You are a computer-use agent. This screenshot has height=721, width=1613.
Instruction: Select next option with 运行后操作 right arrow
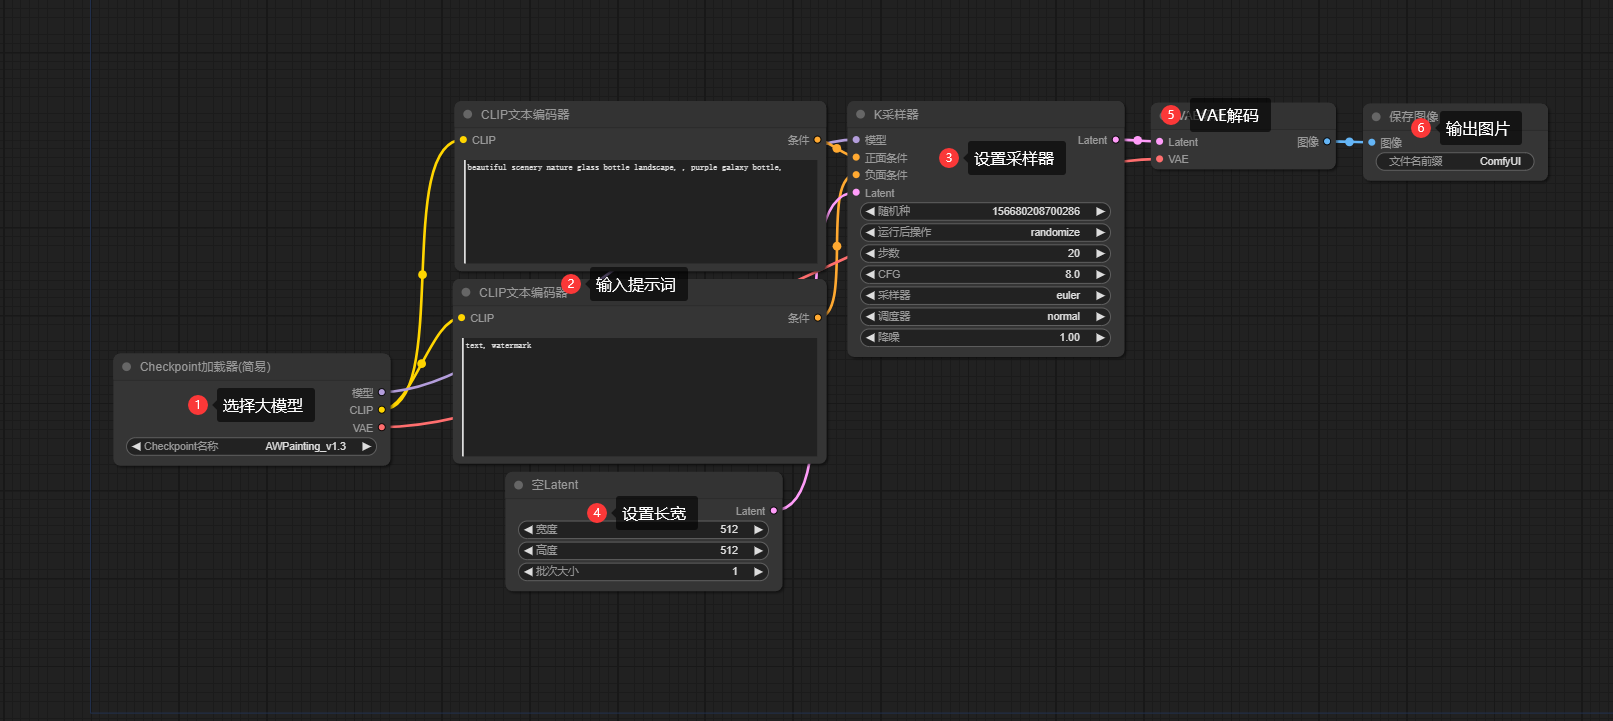[x=1100, y=232]
